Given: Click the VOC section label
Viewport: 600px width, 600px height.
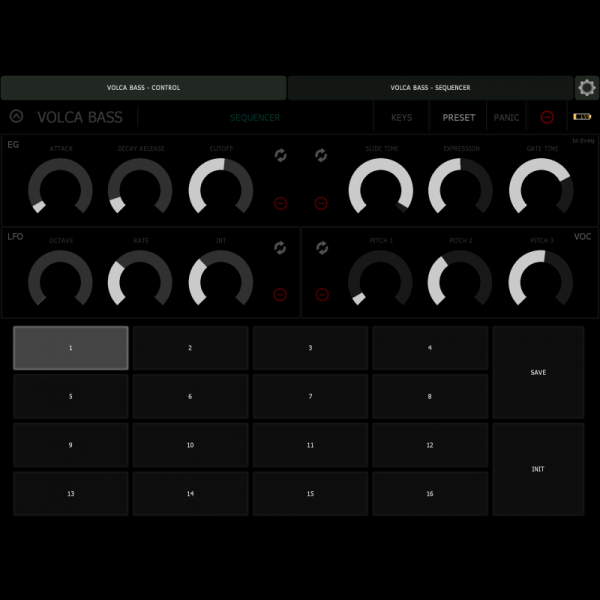Looking at the screenshot, I should tap(582, 236).
